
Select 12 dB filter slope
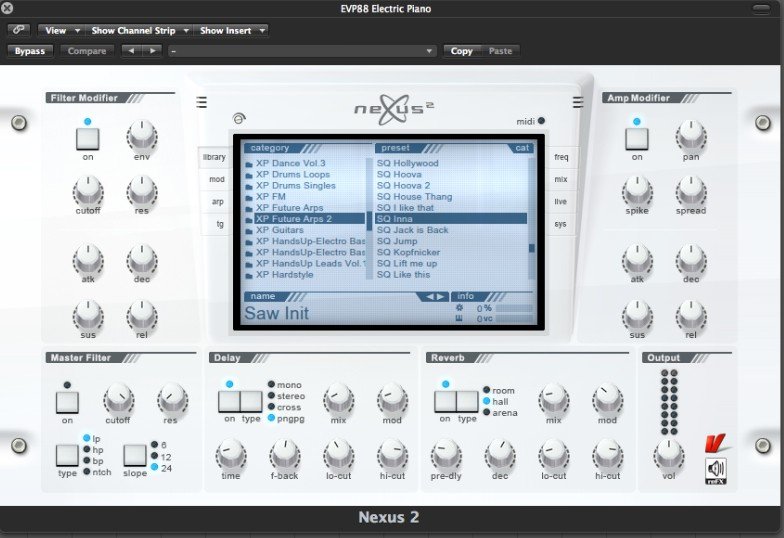coord(161,456)
